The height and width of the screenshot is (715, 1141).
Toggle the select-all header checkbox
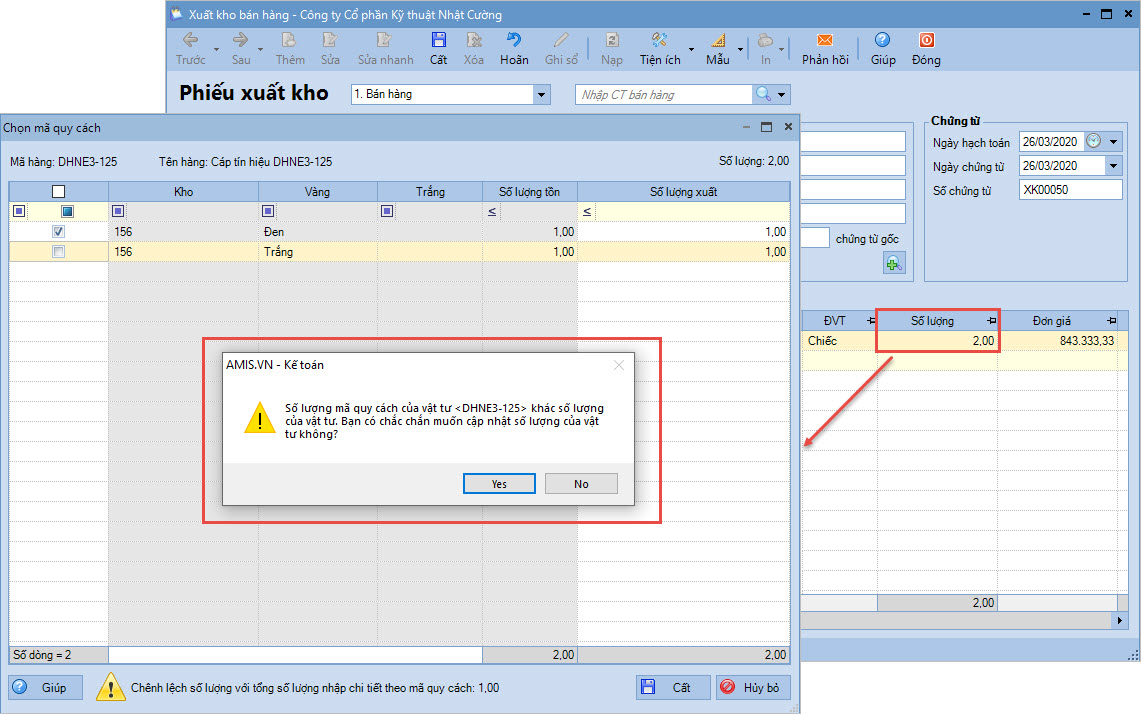[58, 191]
